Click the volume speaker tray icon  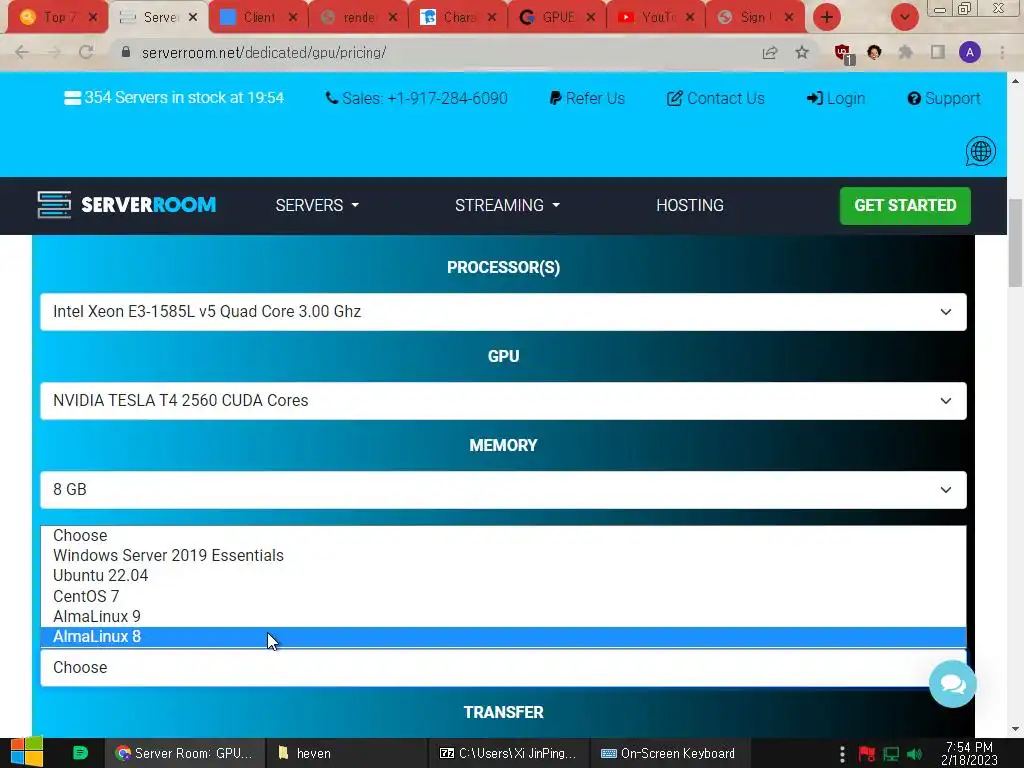914,754
